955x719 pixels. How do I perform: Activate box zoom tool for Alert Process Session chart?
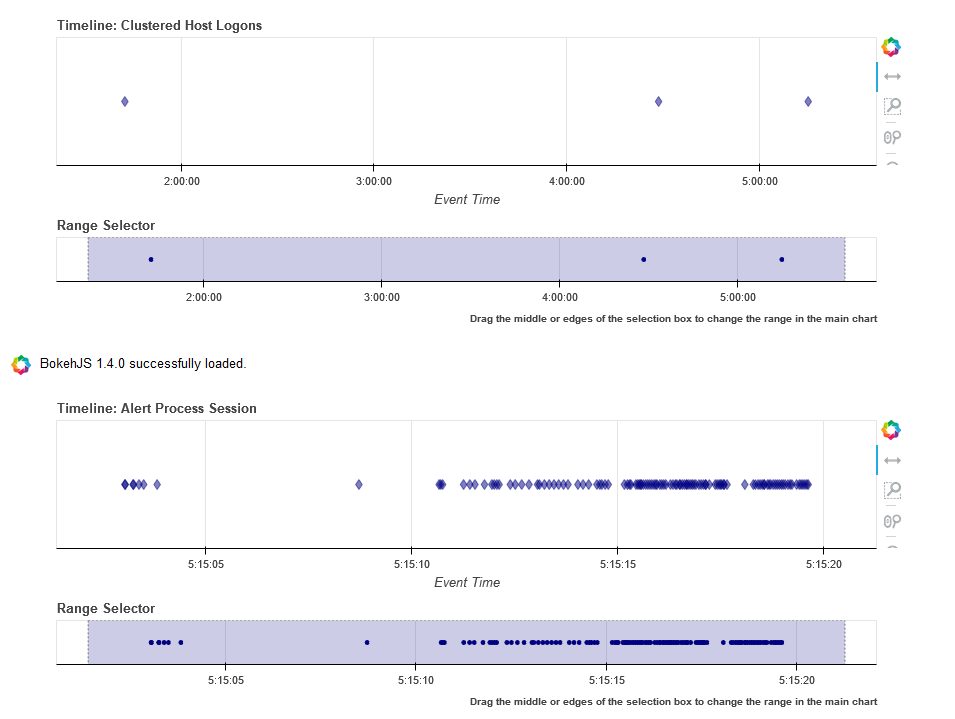(x=892, y=490)
